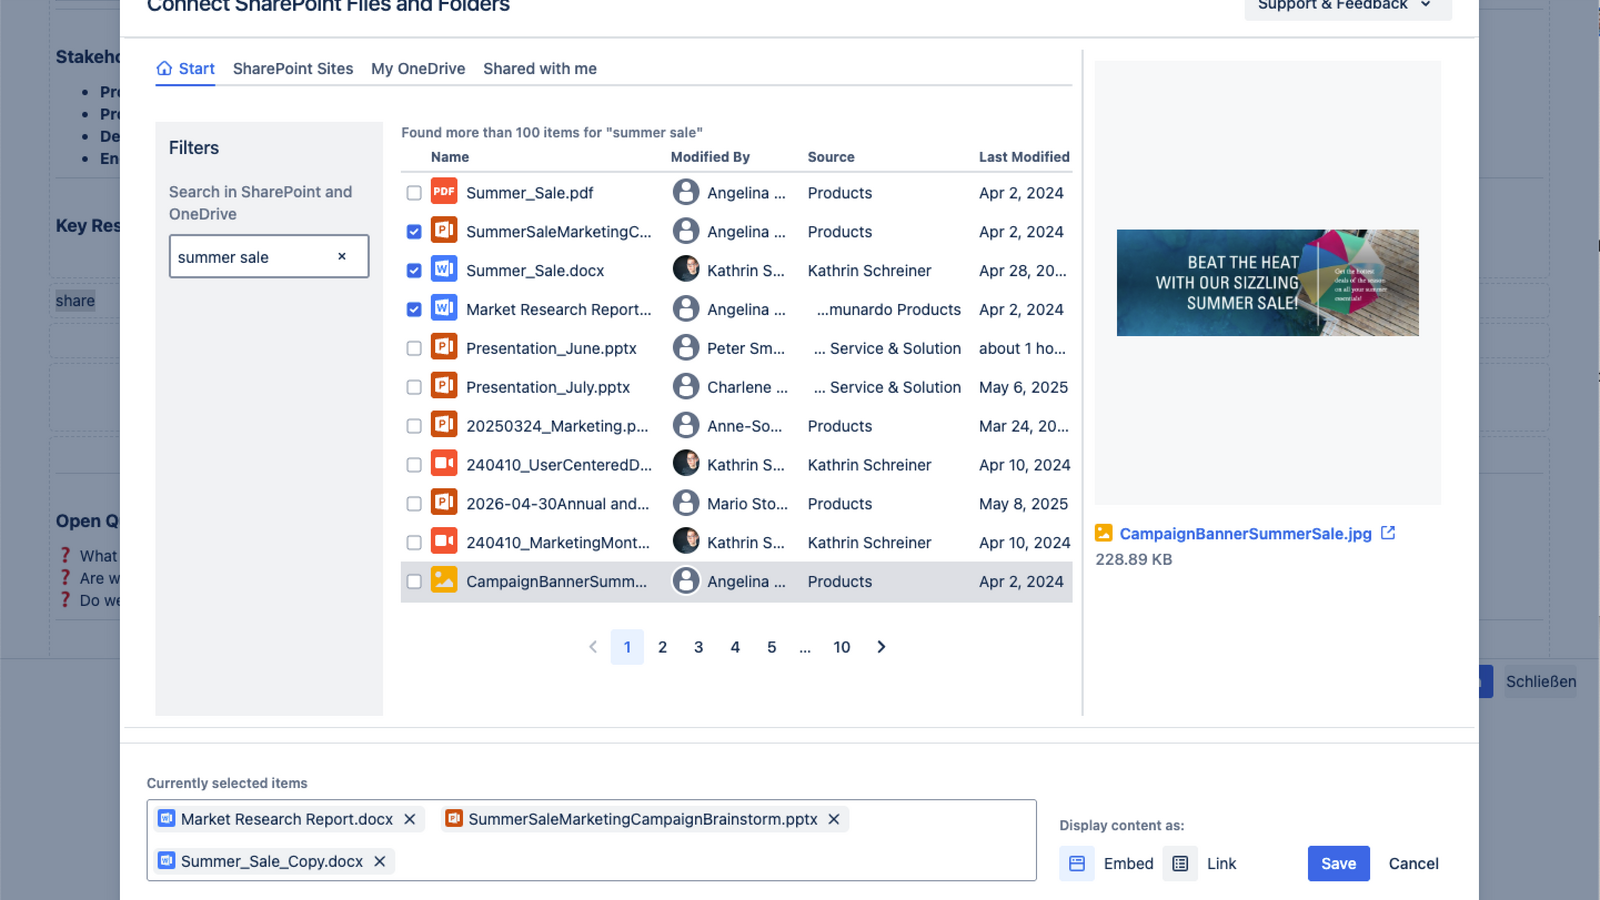Click the PowerPoint icon of 20250324_Marketing file
The width and height of the screenshot is (1600, 900).
[x=444, y=425]
